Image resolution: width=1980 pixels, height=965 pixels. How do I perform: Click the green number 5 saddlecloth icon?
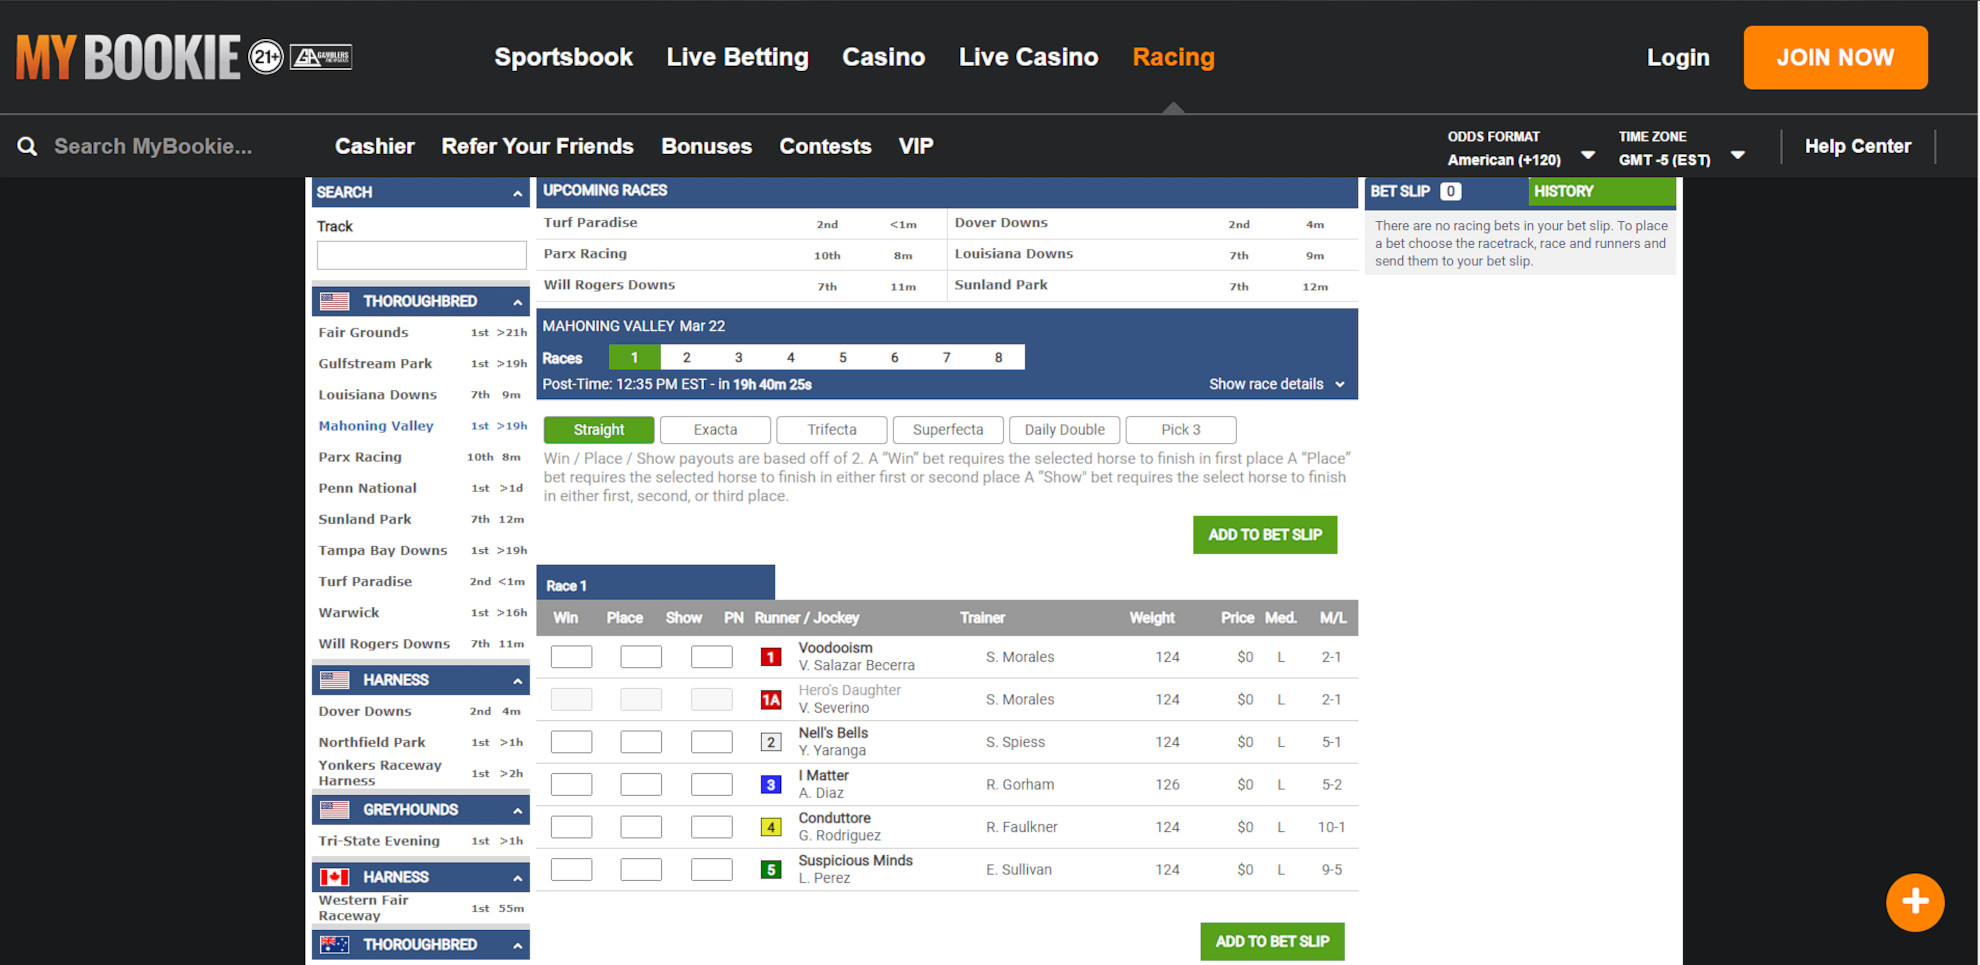[x=771, y=870]
